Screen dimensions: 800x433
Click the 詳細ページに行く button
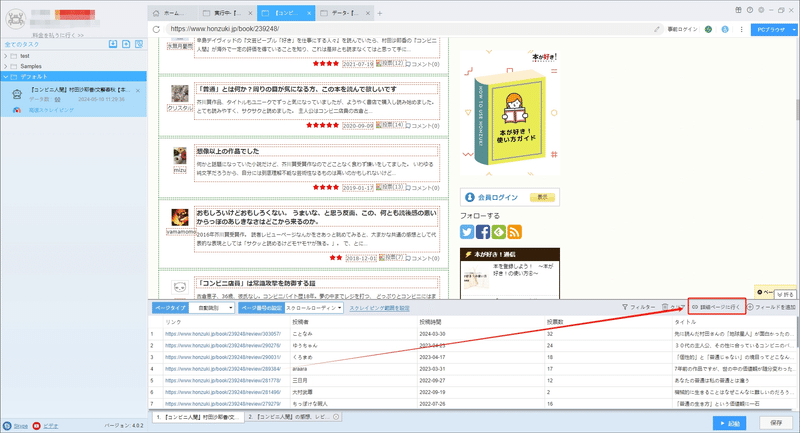tap(716, 307)
